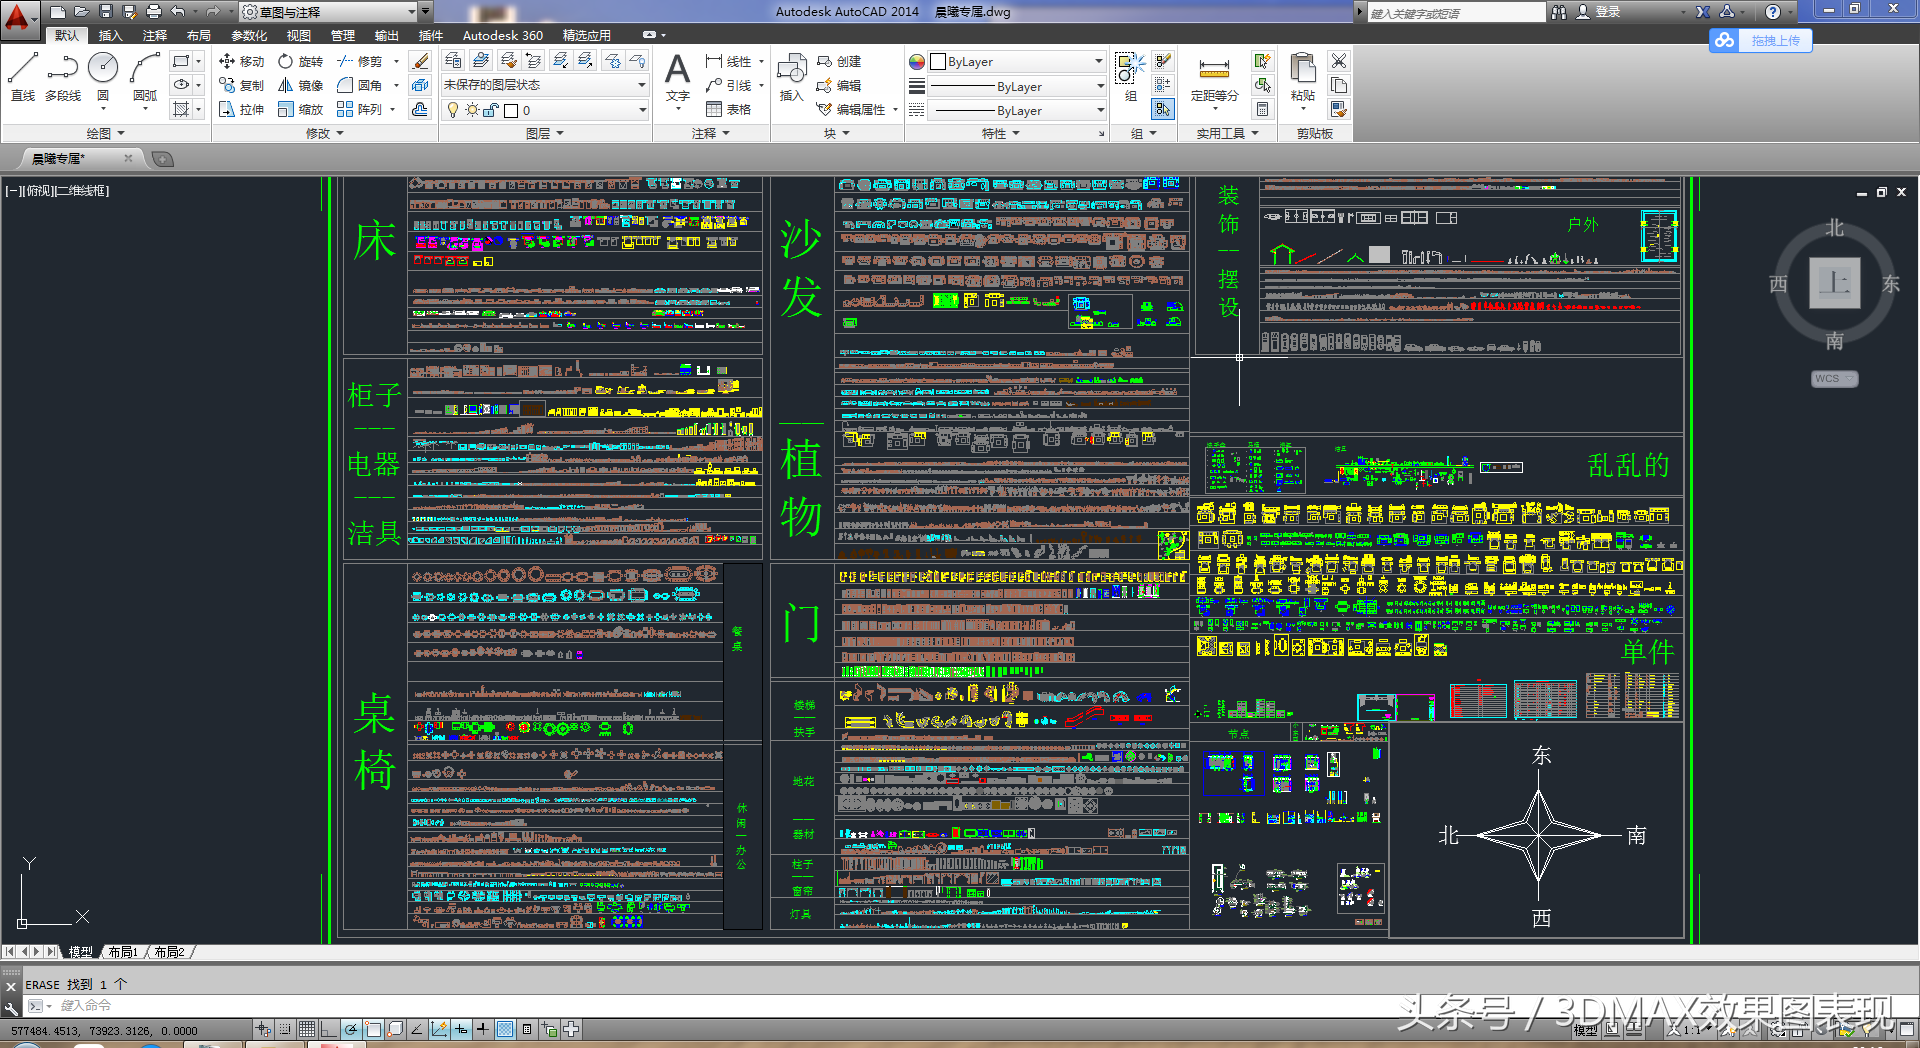1920x1048 pixels.
Task: Click the 镜像 mirror tool
Action: [300, 85]
